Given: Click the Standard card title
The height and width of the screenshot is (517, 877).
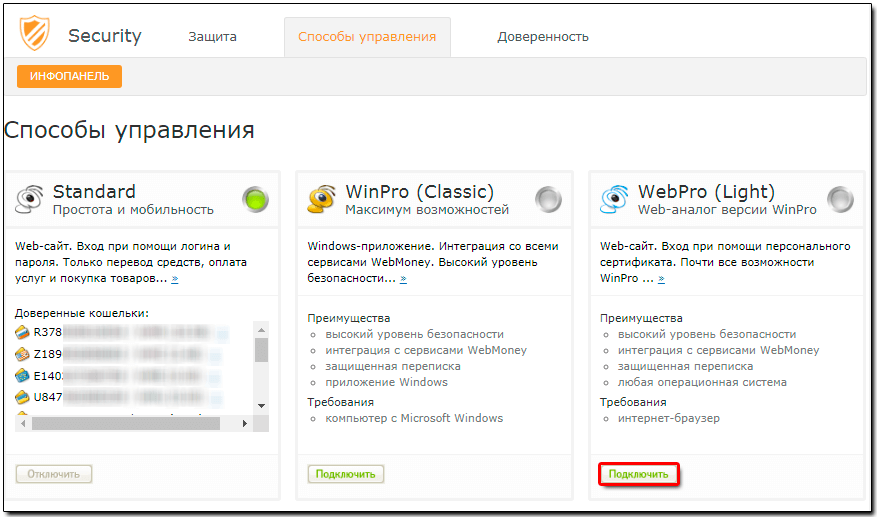Looking at the screenshot, I should tap(94, 191).
